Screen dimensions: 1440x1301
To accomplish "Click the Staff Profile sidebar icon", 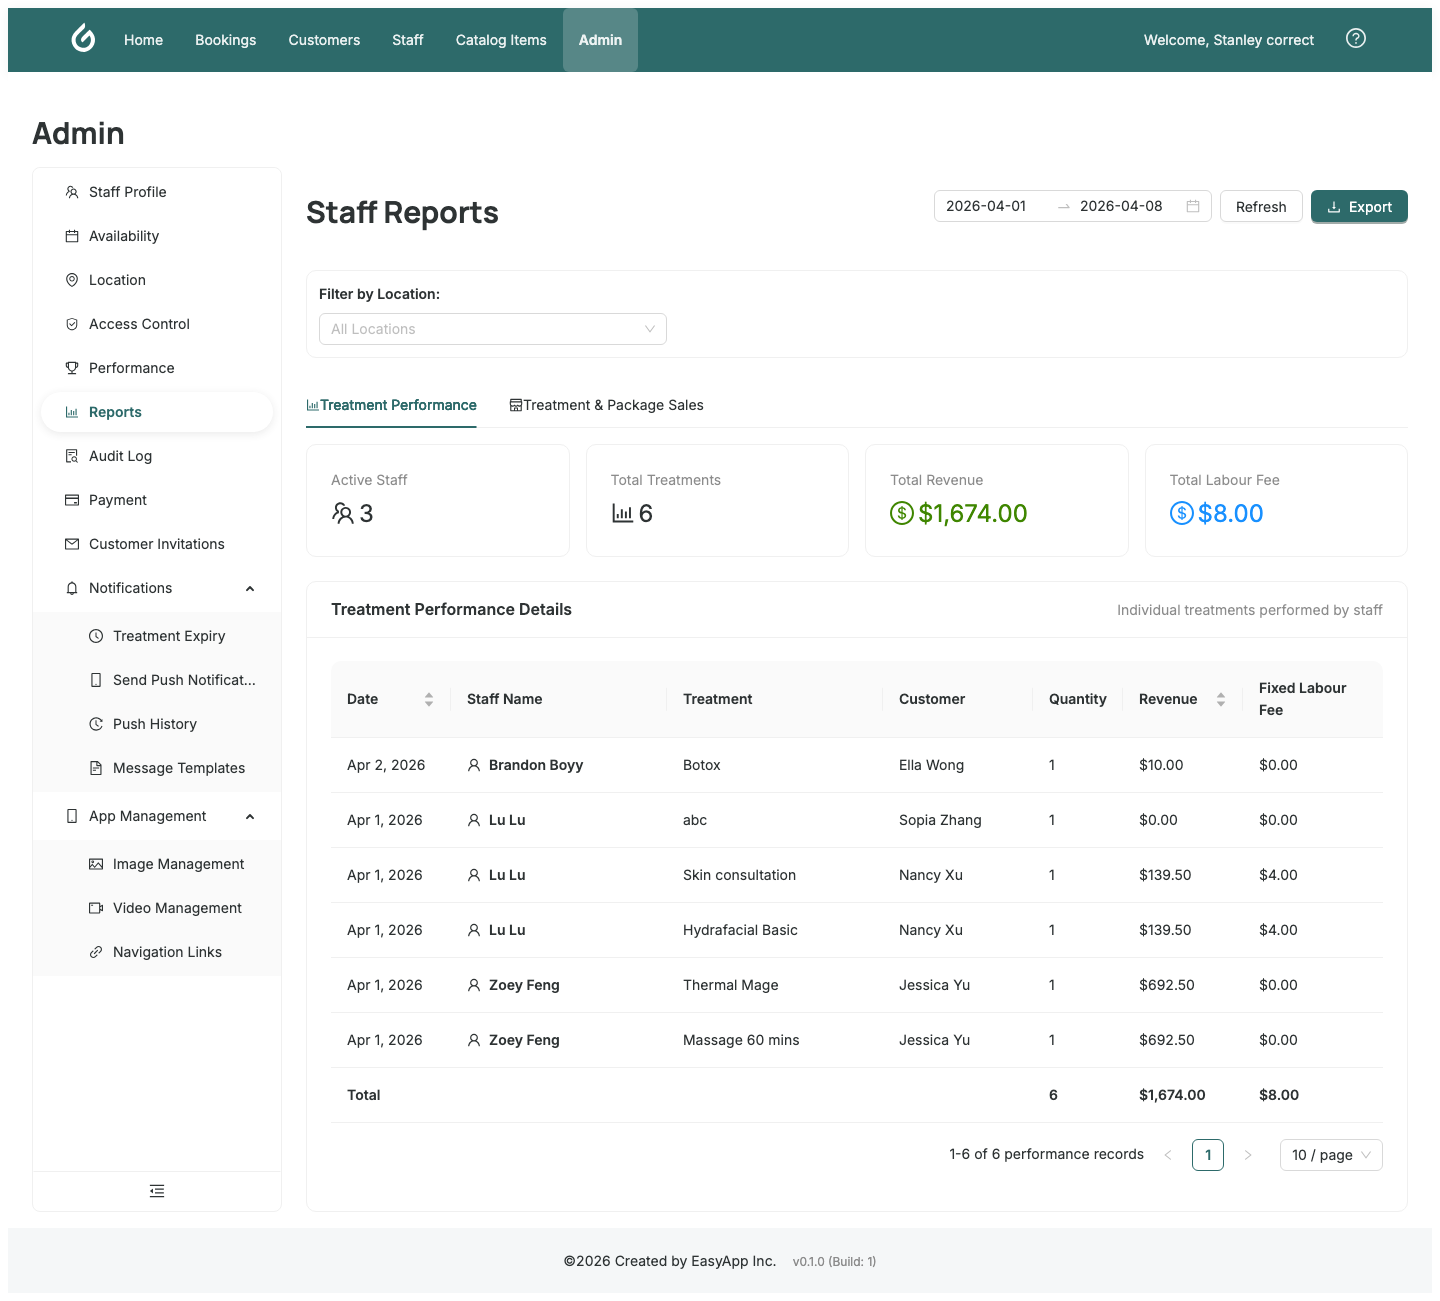I will (72, 192).
